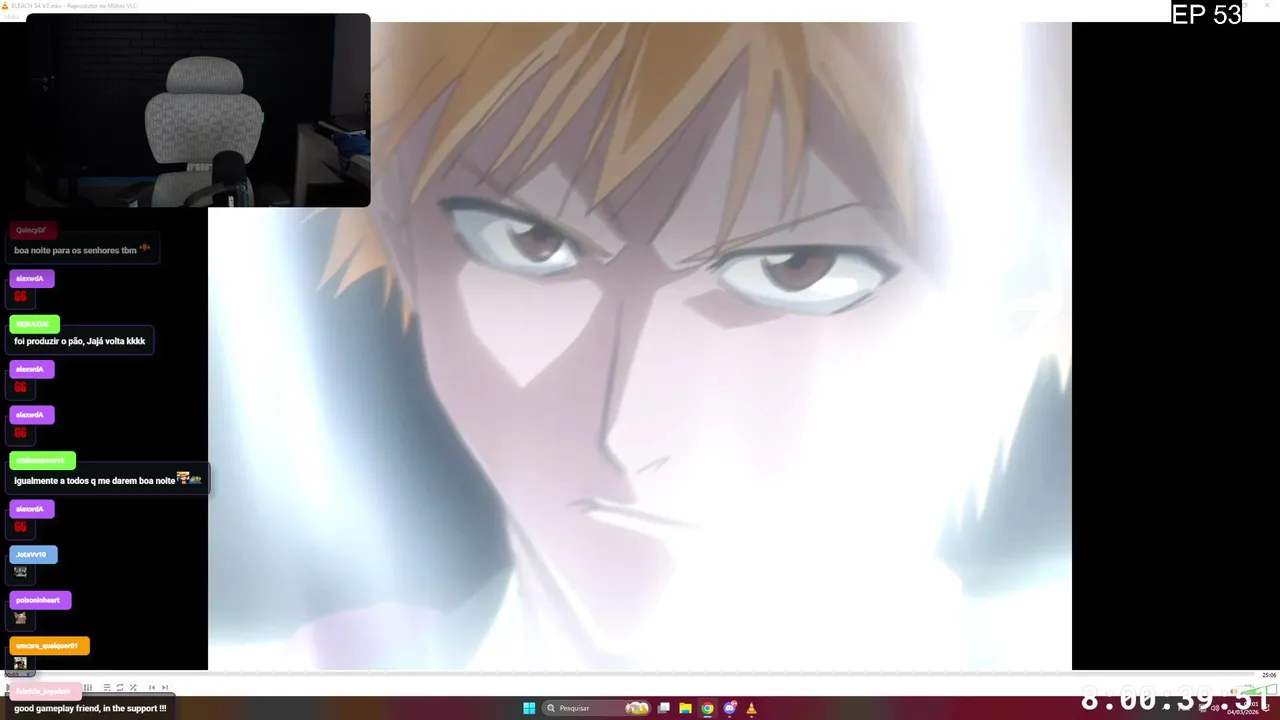Open the Windows Start menu

pyautogui.click(x=529, y=708)
